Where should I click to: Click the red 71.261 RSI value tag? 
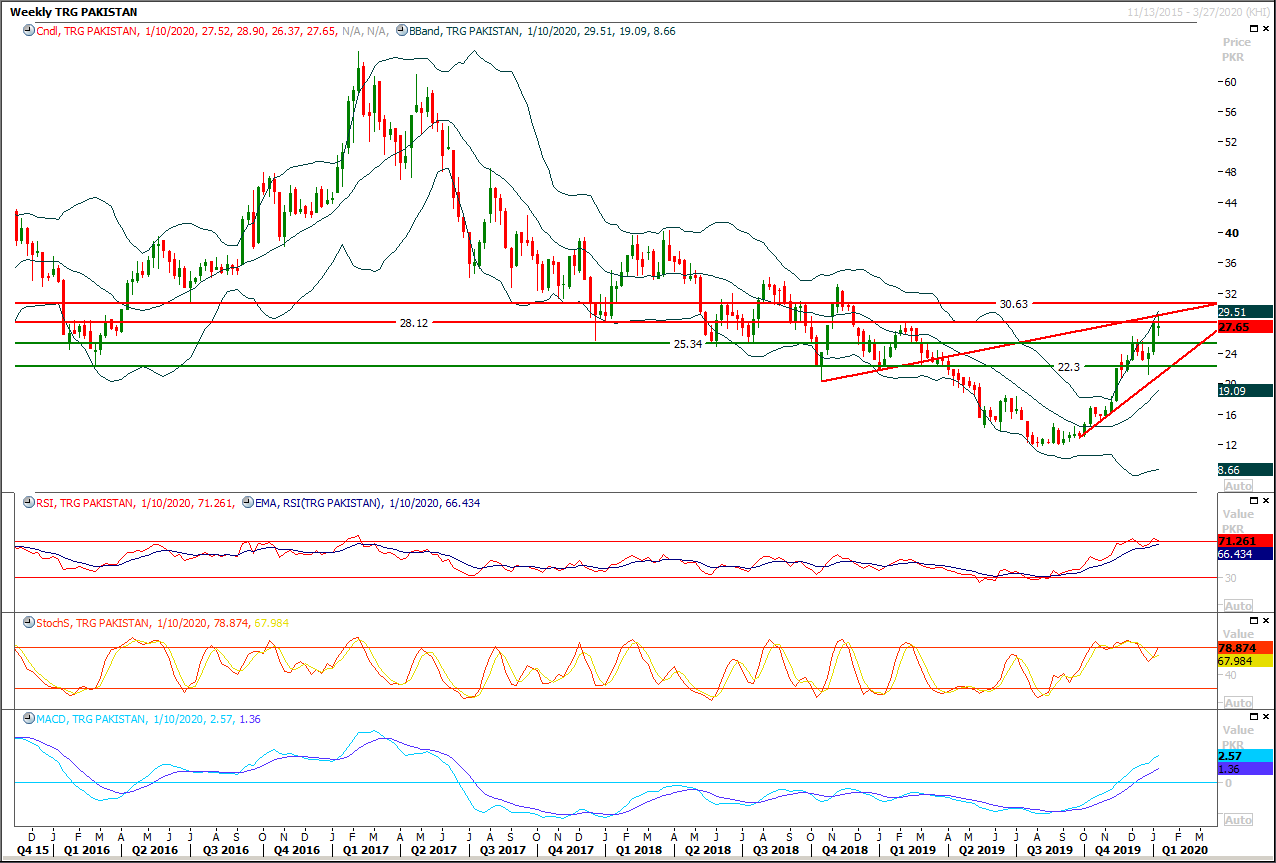coord(1244,541)
